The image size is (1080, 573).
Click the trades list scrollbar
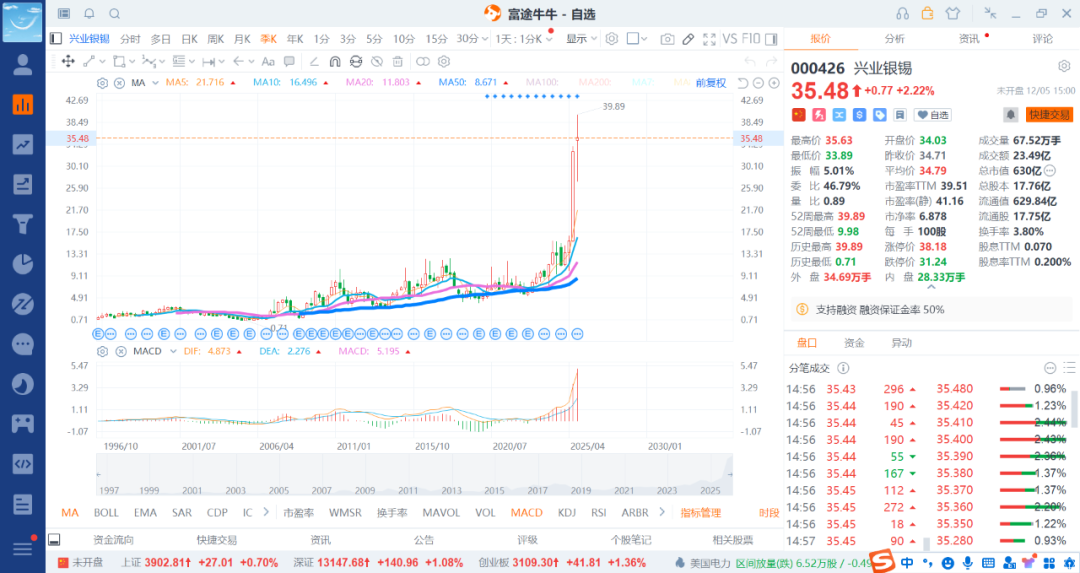(x=1074, y=408)
